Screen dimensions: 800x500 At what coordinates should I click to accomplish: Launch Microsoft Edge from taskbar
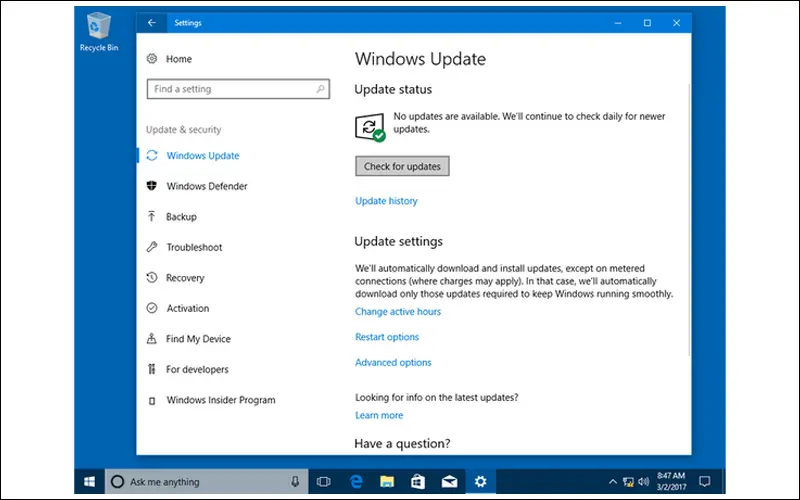tap(356, 482)
